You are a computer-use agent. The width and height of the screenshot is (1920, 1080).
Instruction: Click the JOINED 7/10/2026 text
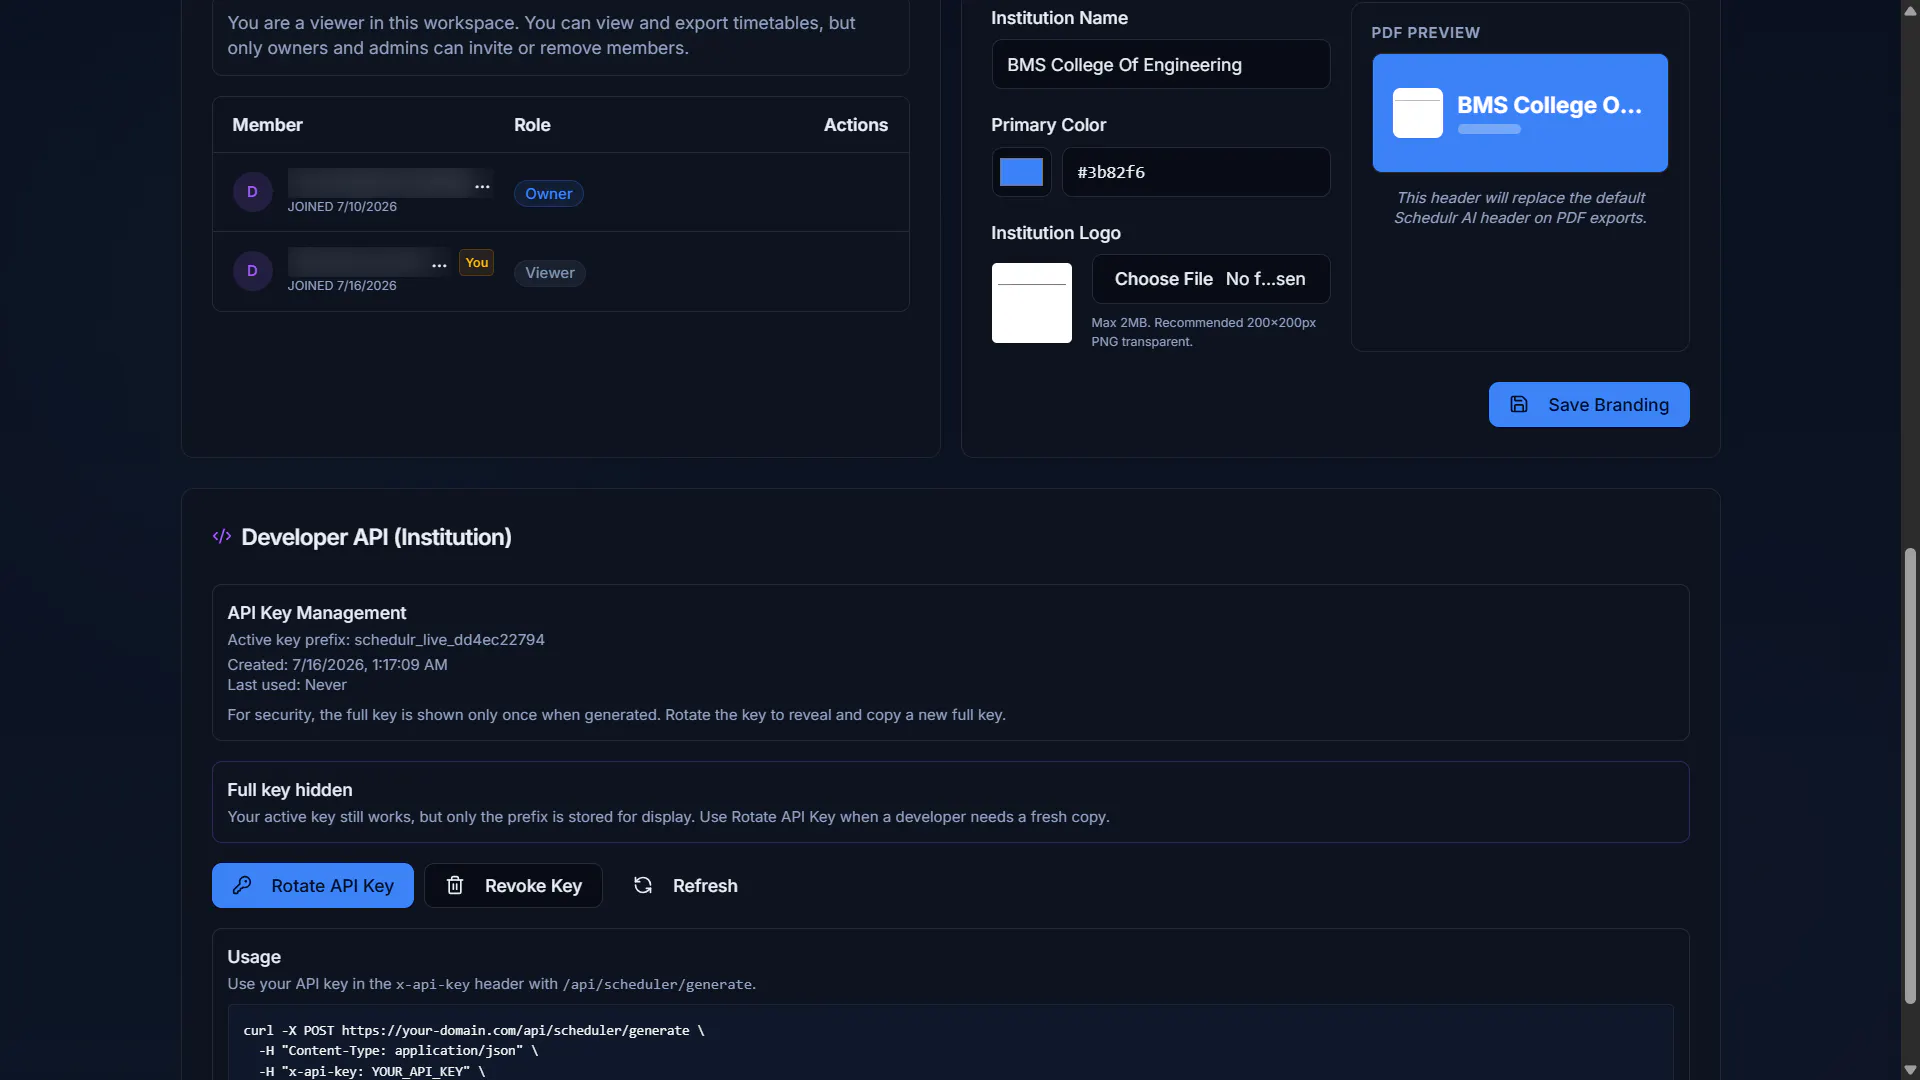(x=342, y=207)
